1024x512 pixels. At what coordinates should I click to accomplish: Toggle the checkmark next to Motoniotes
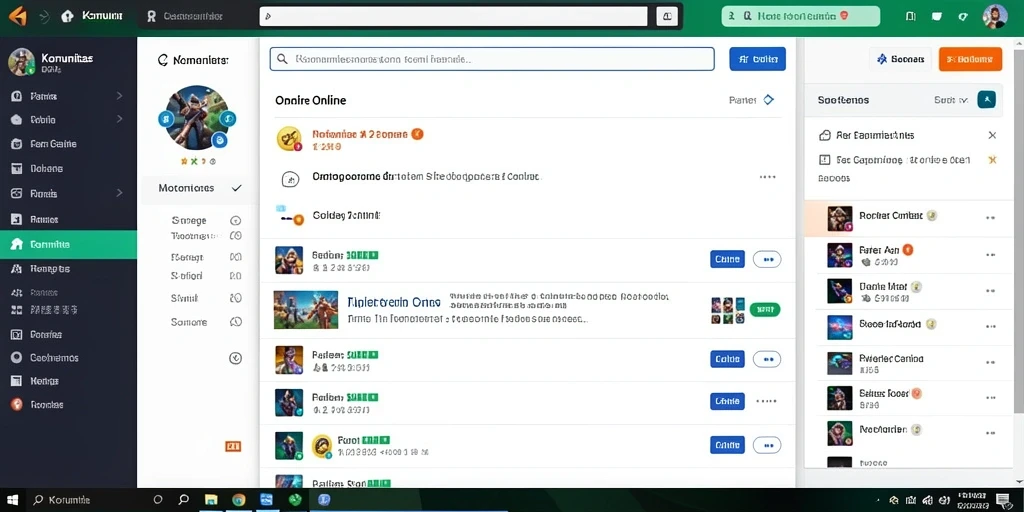coord(236,188)
